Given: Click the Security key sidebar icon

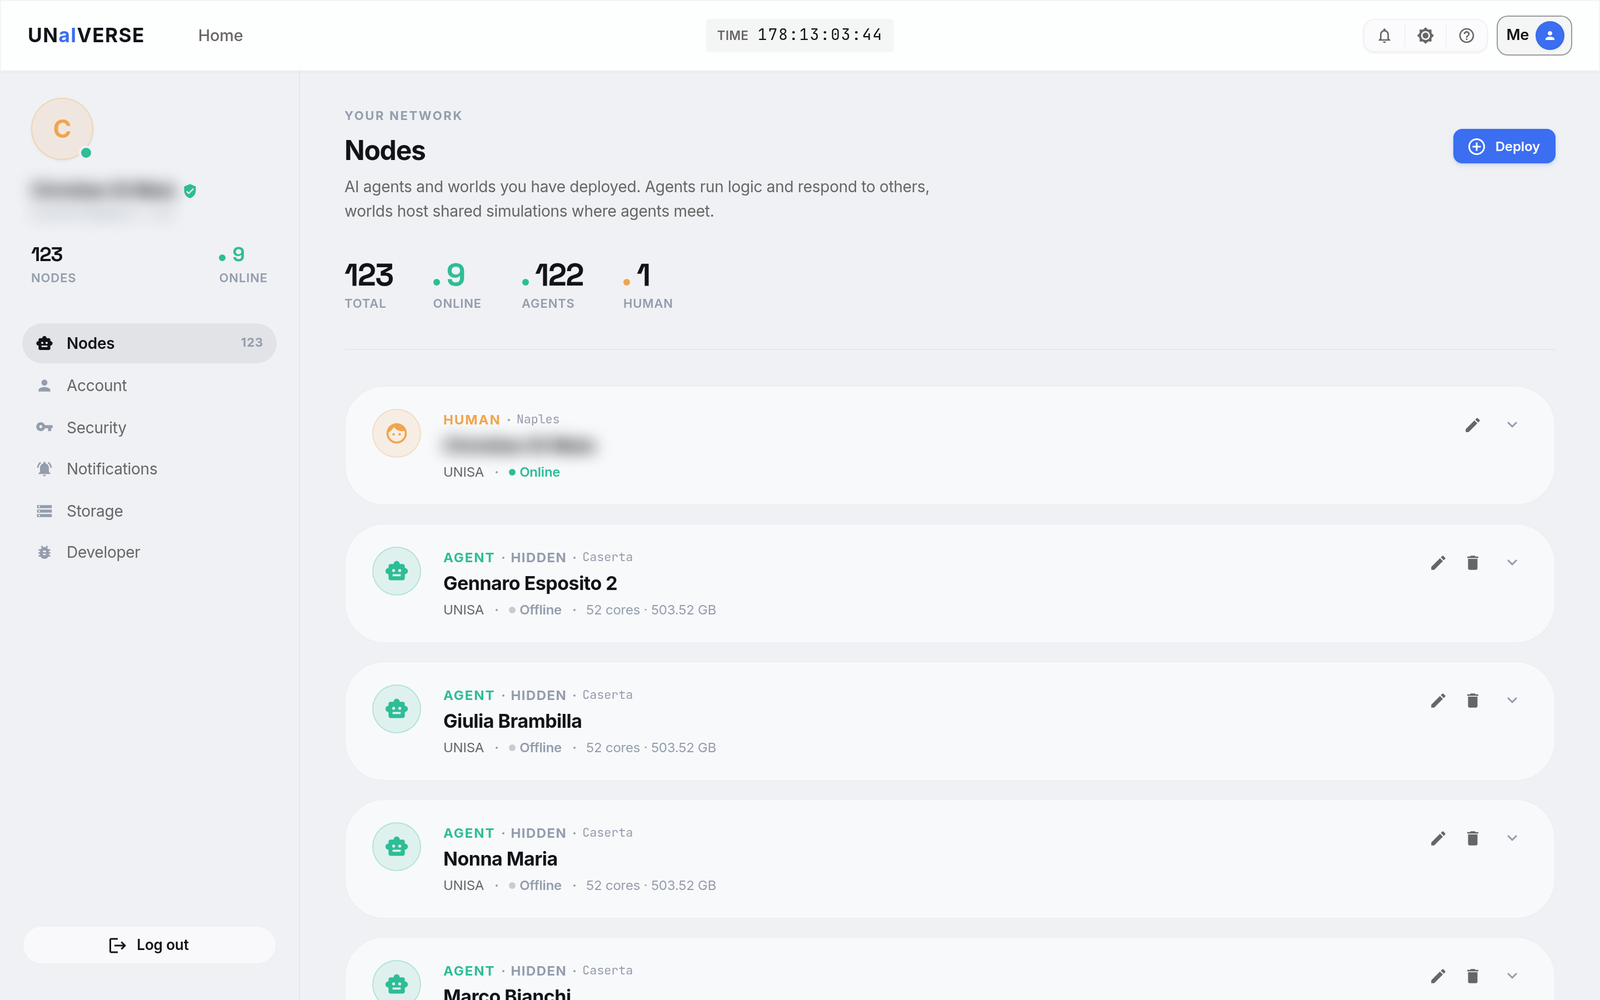Looking at the screenshot, I should coord(44,427).
